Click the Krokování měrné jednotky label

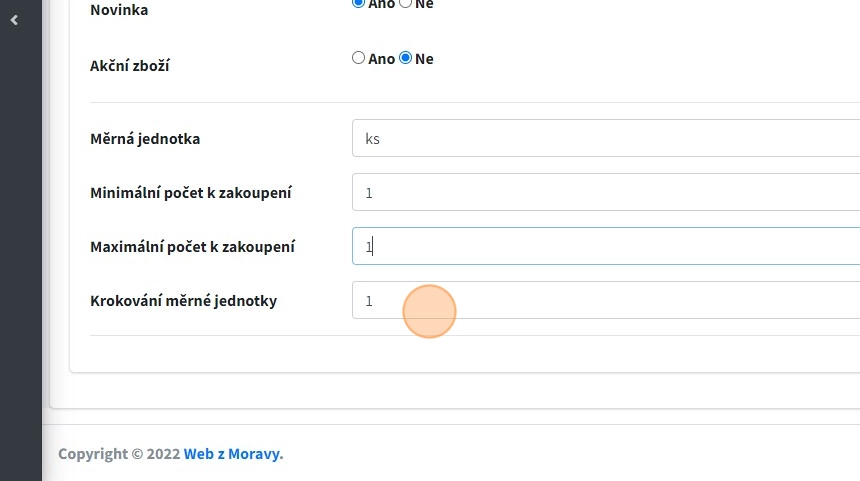pos(183,301)
